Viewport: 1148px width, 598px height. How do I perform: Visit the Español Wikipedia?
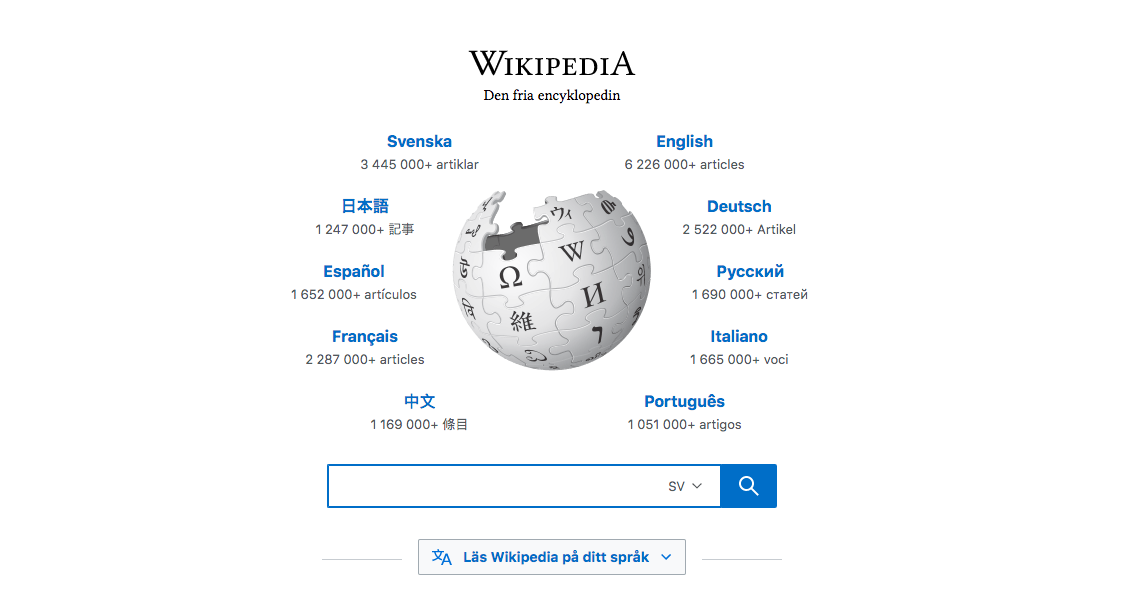tap(354, 272)
